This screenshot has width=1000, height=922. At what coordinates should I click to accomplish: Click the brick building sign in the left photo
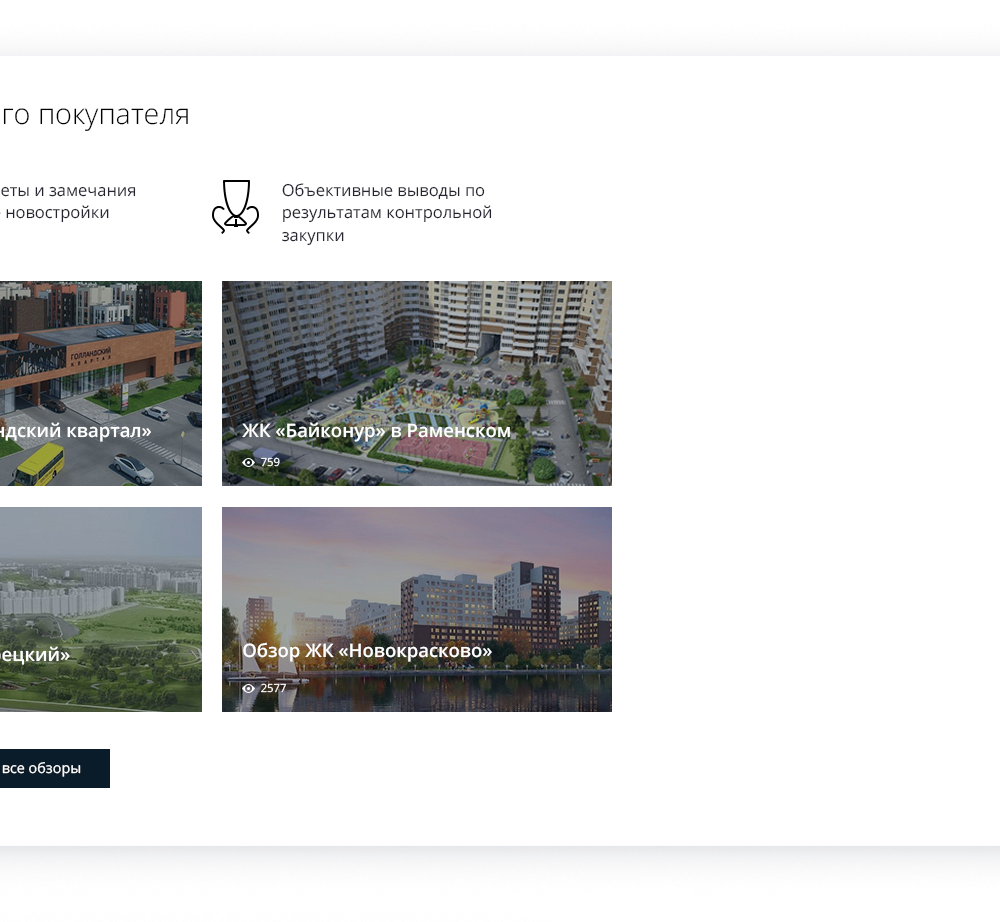tap(90, 357)
